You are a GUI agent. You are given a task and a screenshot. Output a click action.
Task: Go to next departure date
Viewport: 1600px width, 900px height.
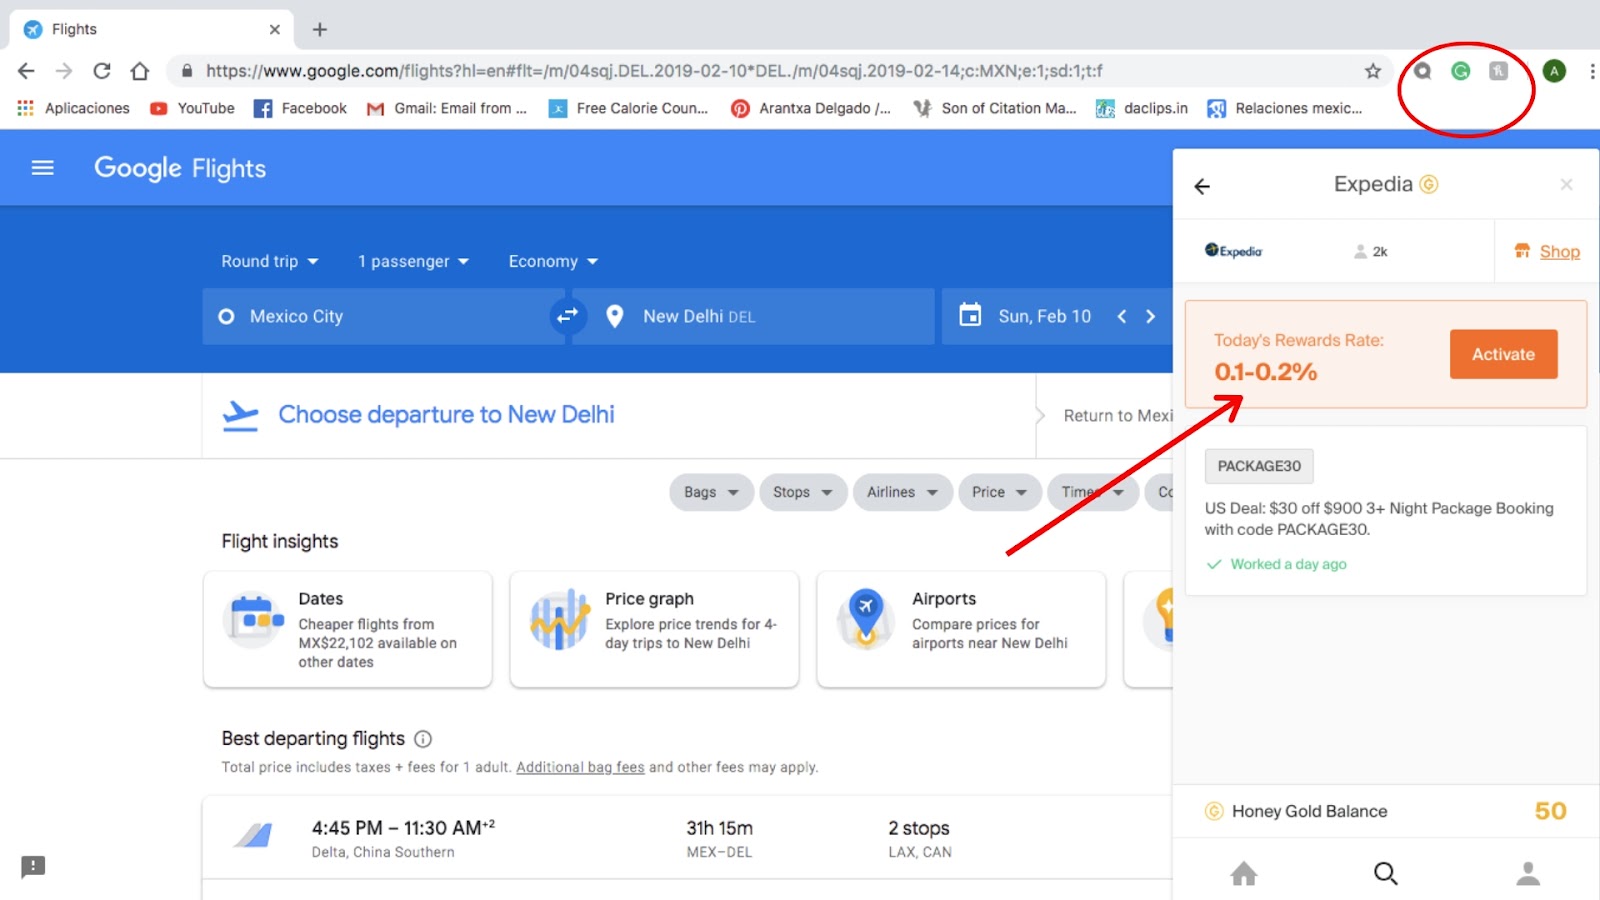(1150, 316)
